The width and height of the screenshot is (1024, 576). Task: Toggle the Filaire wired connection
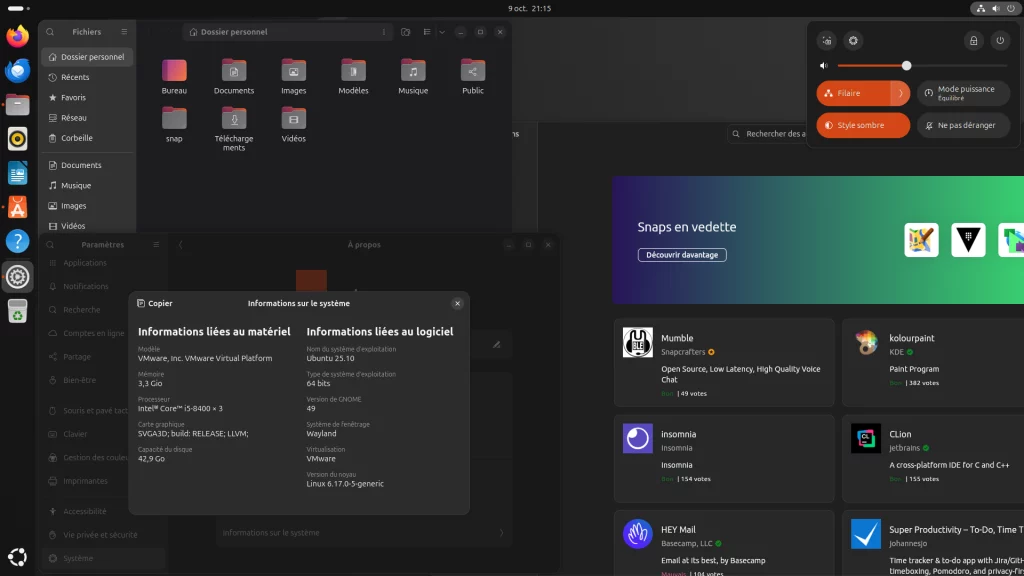coord(852,93)
